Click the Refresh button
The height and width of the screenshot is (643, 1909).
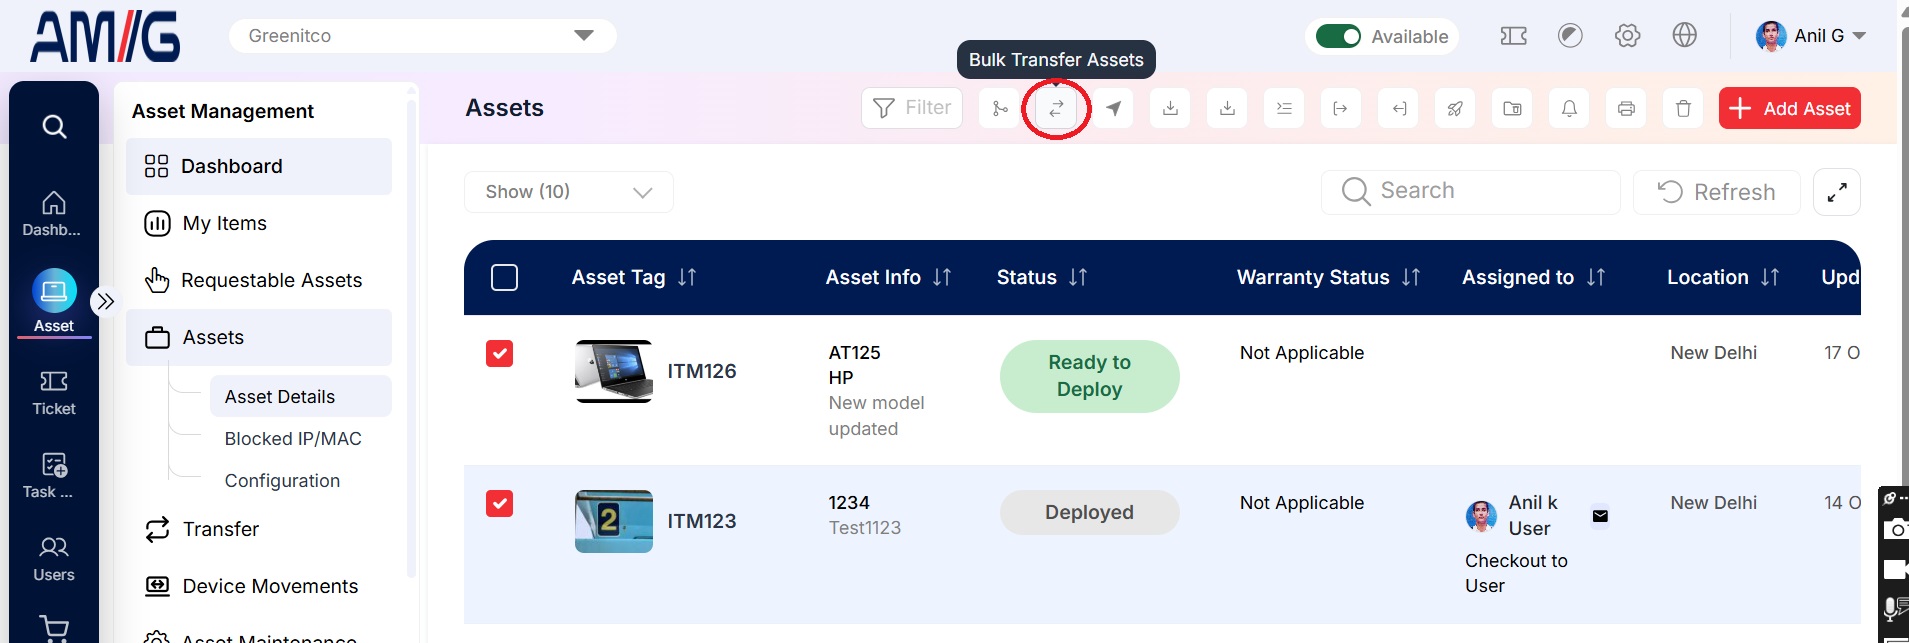pyautogui.click(x=1716, y=192)
